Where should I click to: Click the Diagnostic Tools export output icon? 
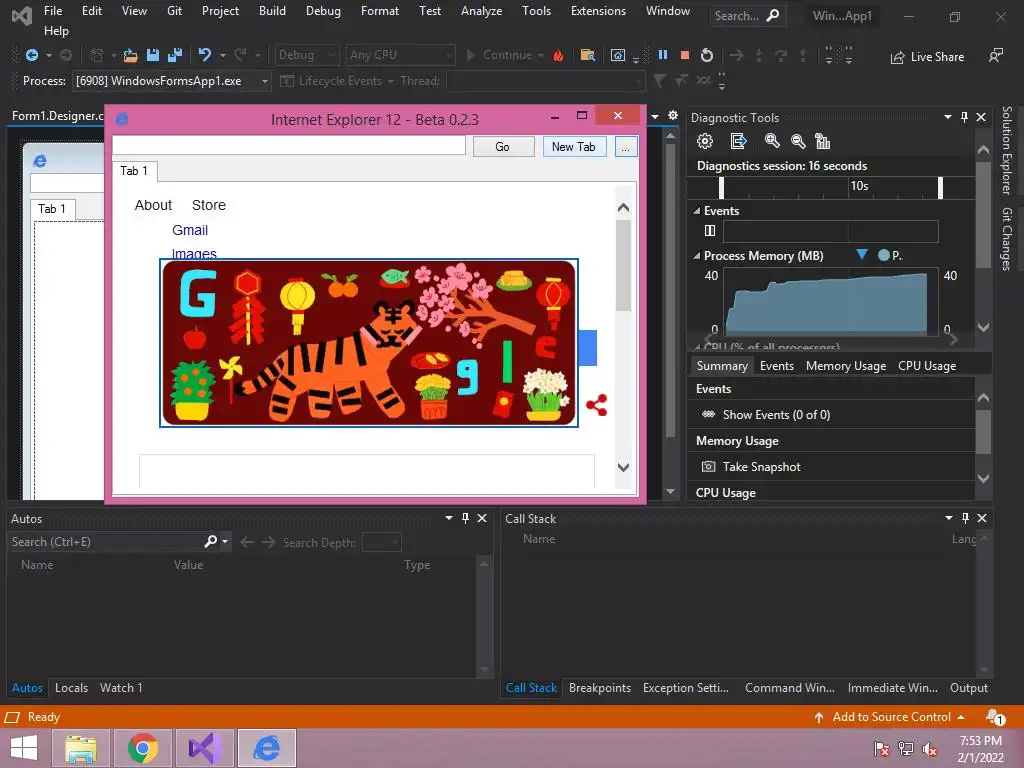tap(739, 141)
